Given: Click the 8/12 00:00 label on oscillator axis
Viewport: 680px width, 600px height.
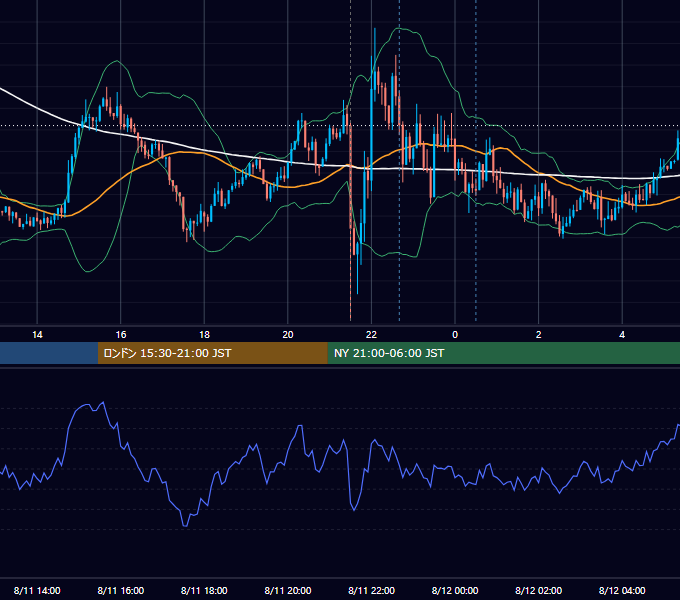Looking at the screenshot, I should (455, 590).
